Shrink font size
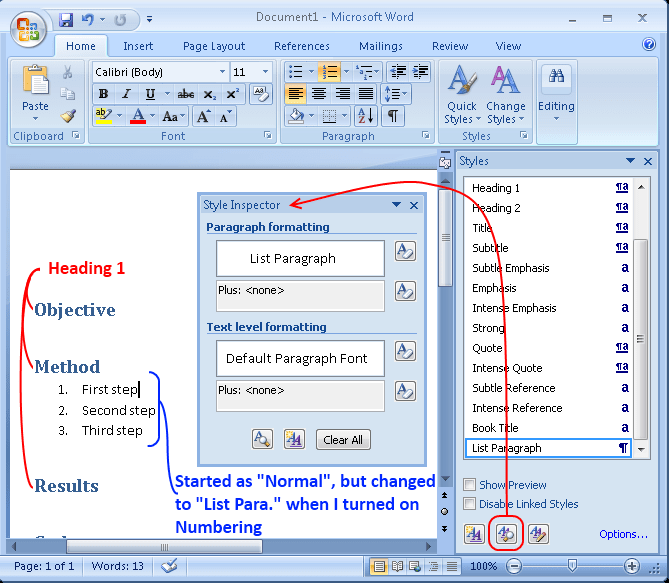 tap(225, 116)
